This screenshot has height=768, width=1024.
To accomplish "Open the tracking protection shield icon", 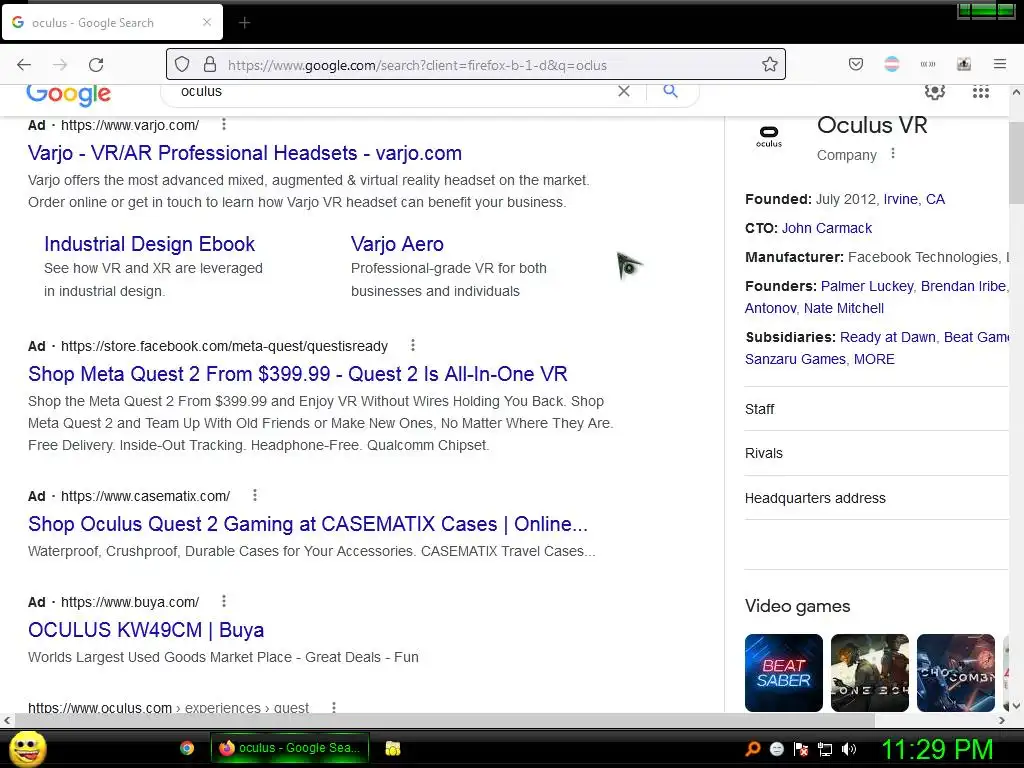I will [x=182, y=64].
